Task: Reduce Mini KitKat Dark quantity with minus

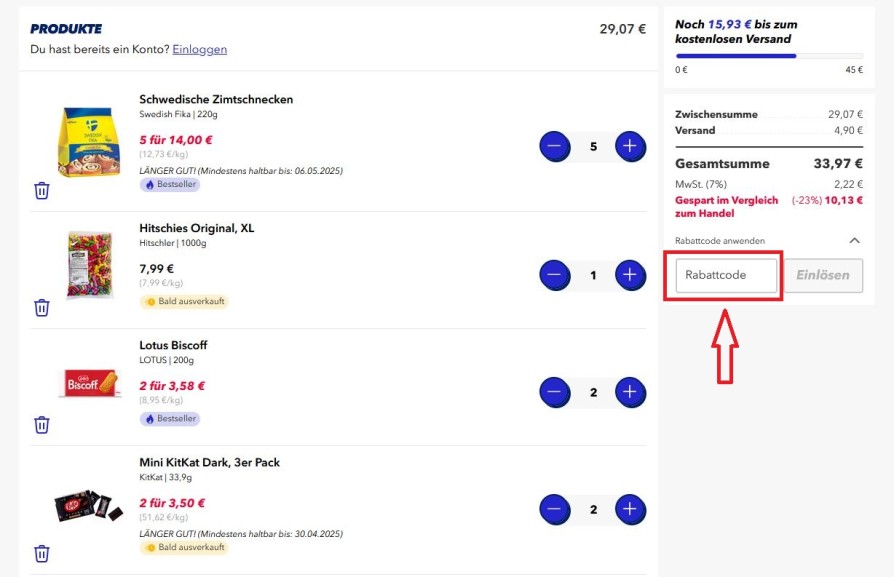Action: (555, 509)
